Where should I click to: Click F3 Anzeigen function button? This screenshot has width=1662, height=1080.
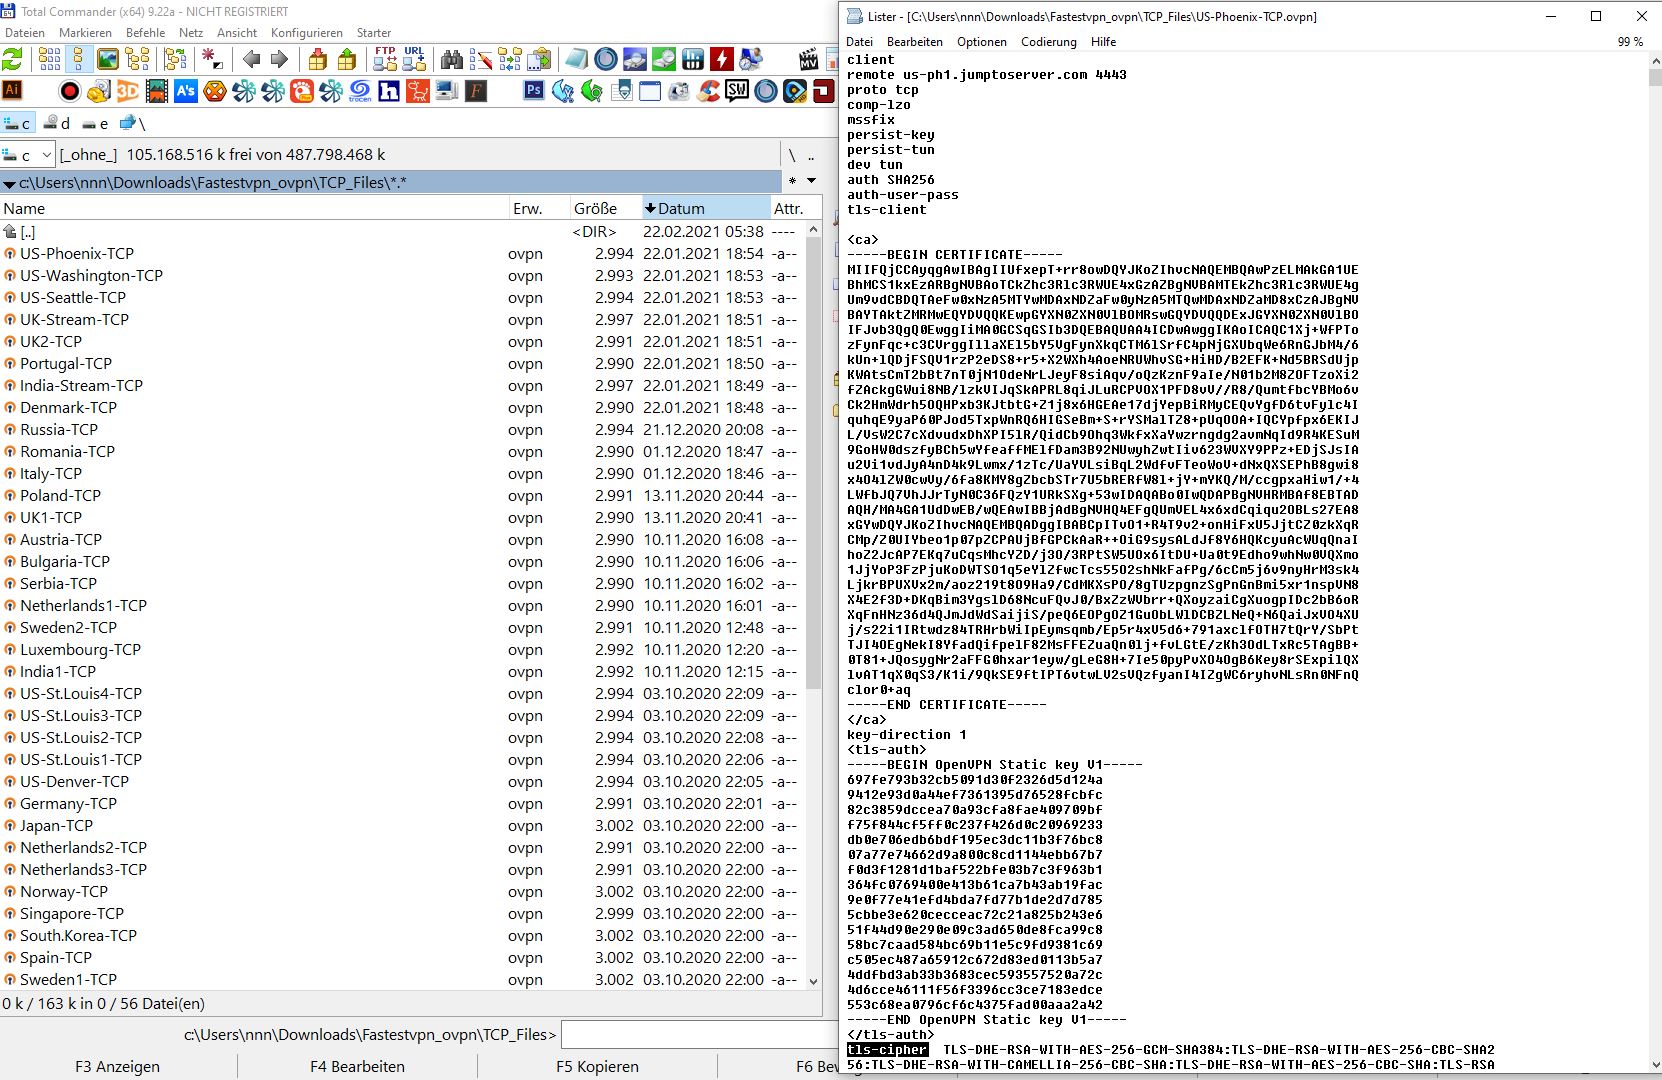point(117,1066)
